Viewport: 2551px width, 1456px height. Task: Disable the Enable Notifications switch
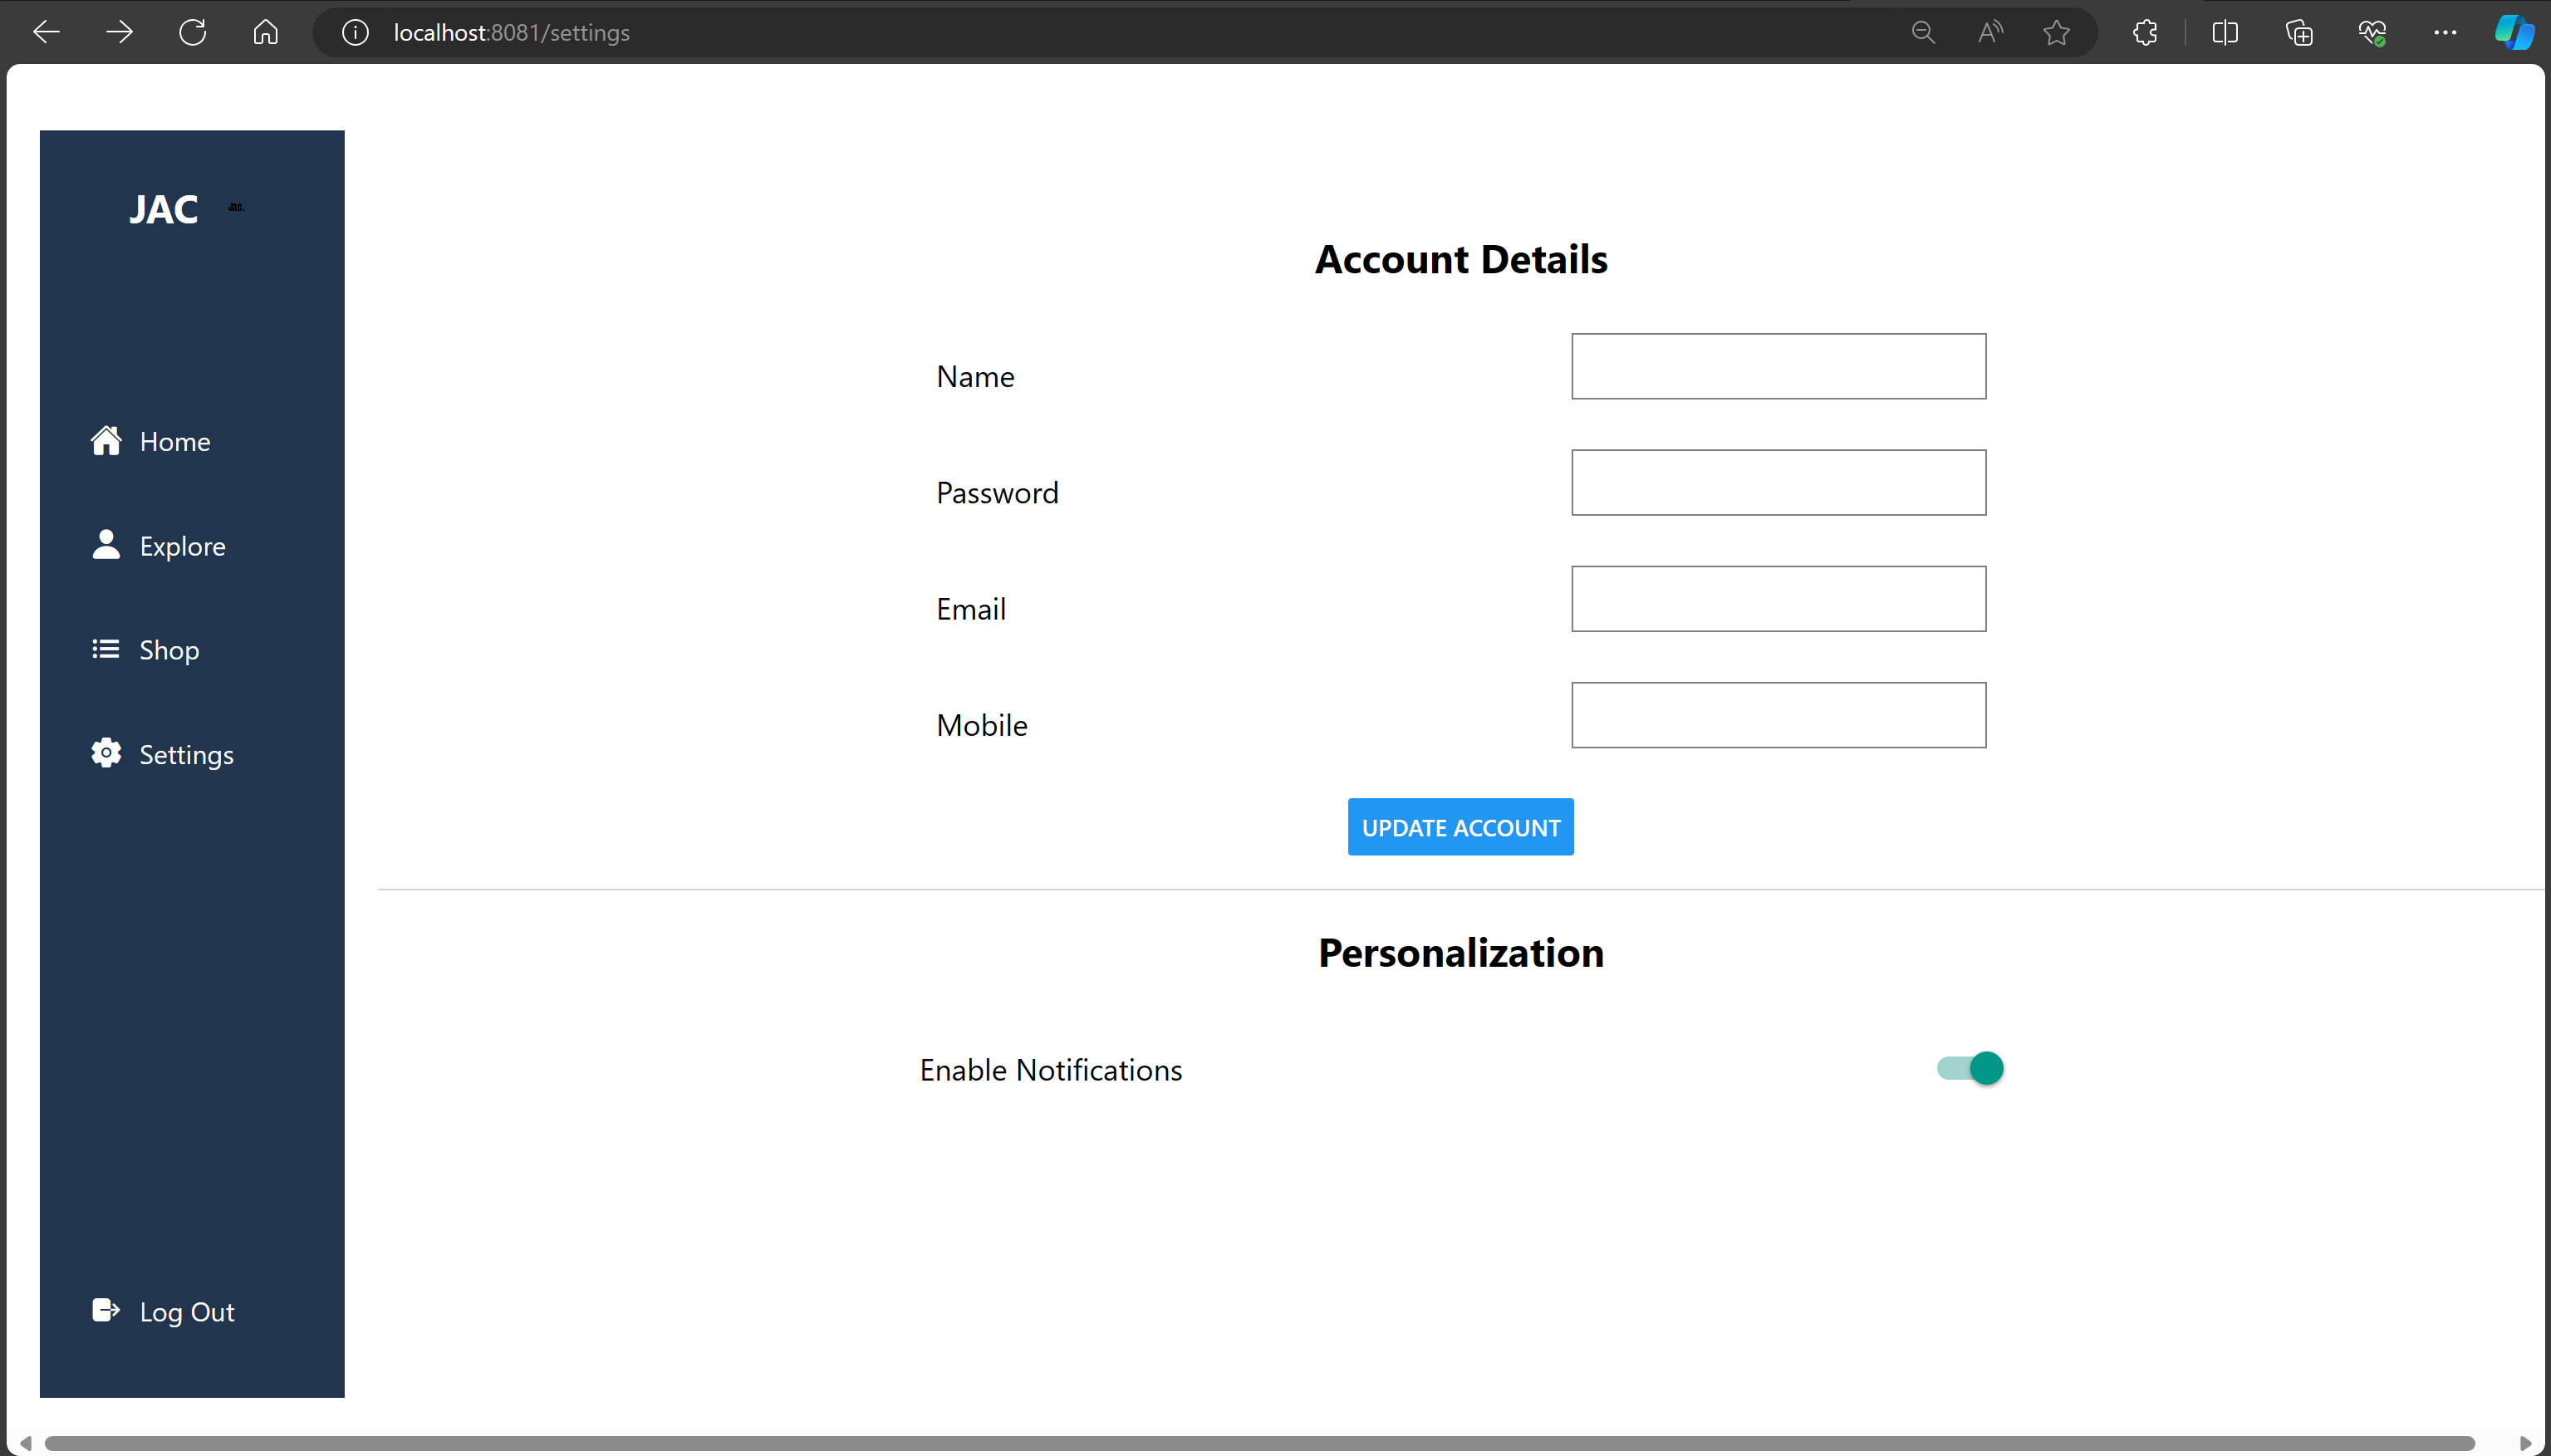tap(1971, 1068)
